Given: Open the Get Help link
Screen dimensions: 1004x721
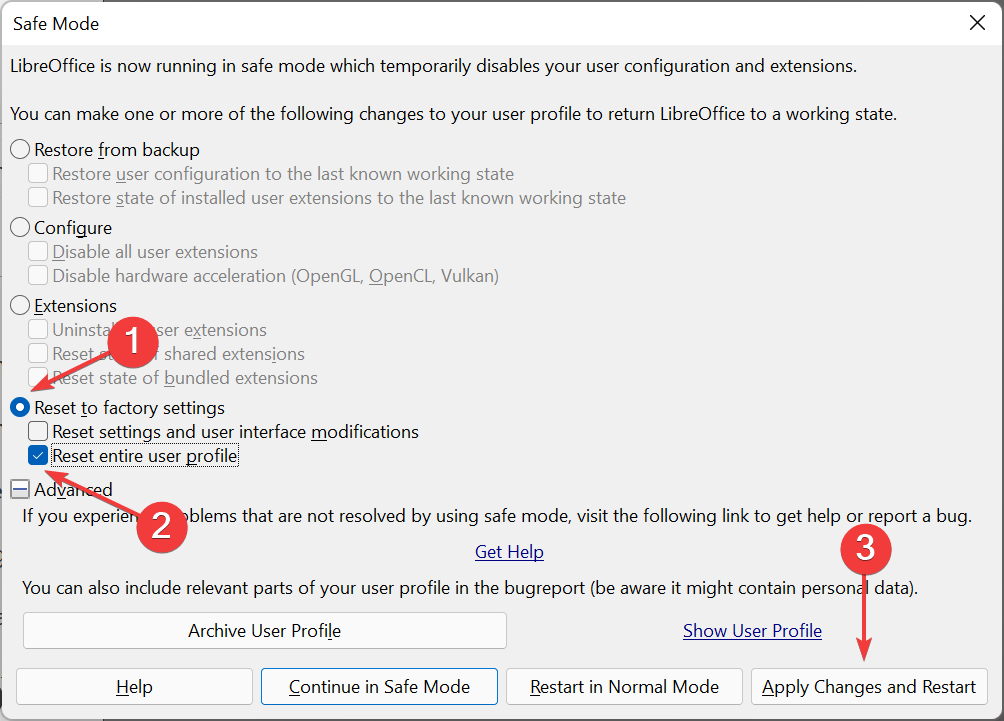Looking at the screenshot, I should tap(509, 552).
